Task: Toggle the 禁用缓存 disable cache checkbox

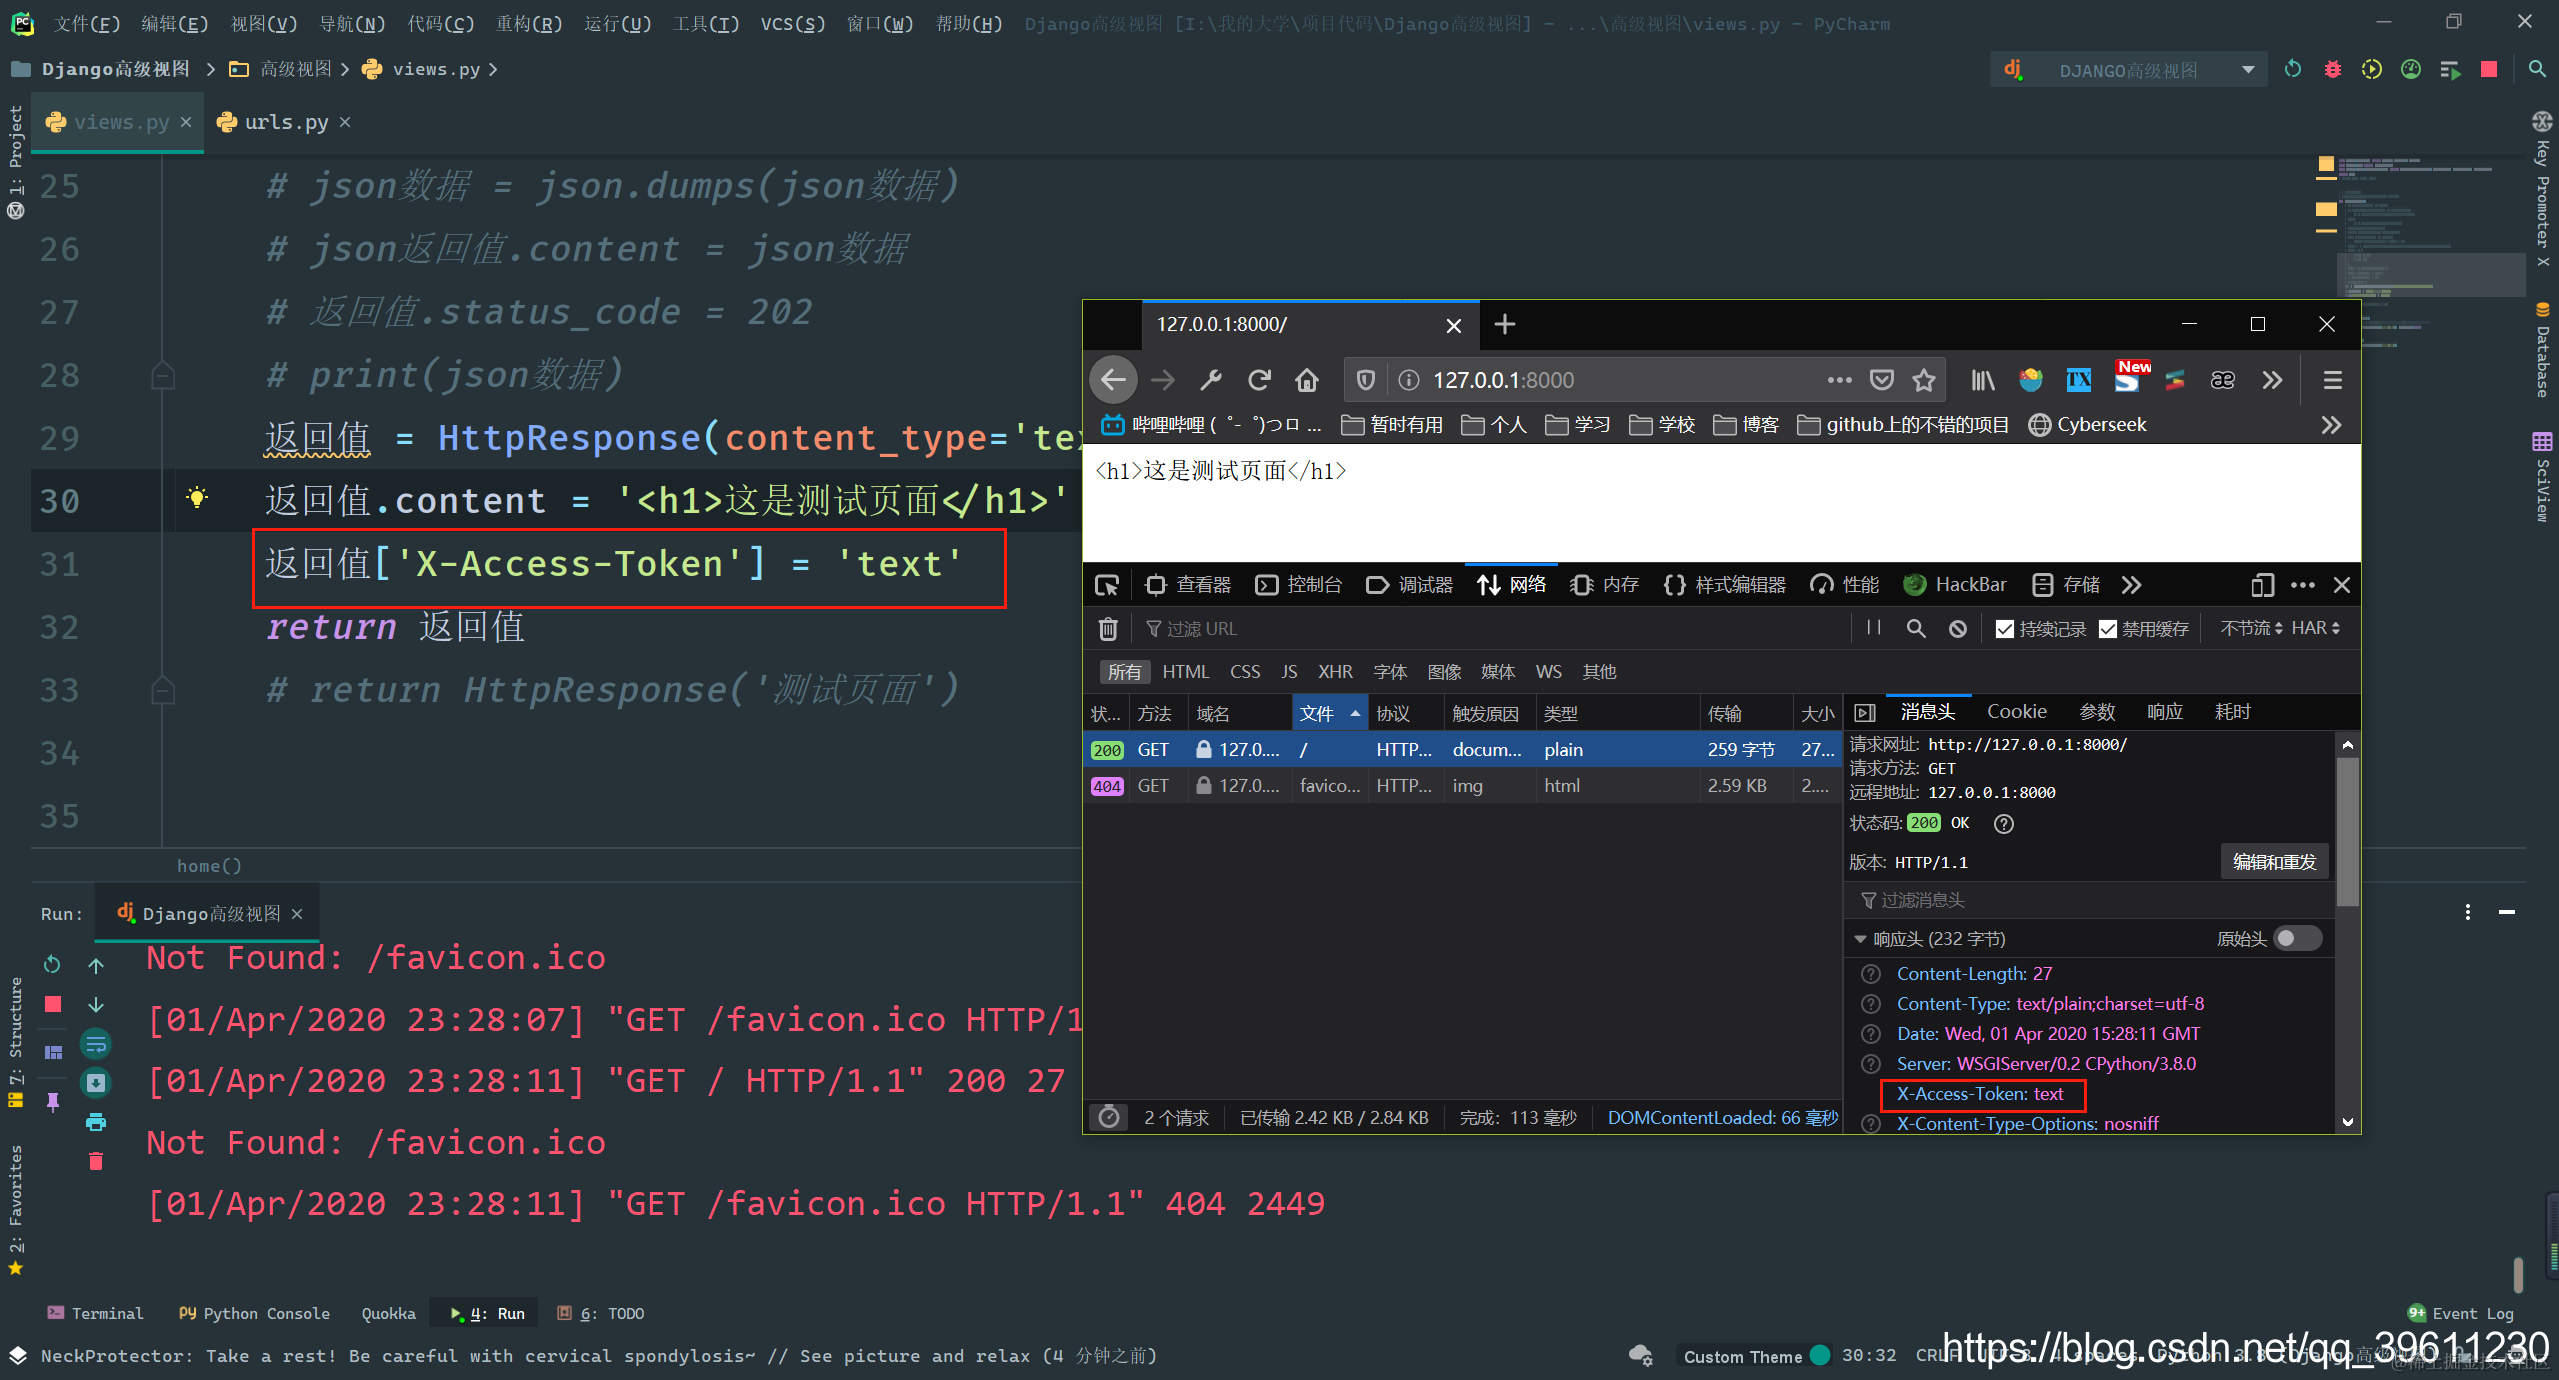Action: click(x=2108, y=629)
